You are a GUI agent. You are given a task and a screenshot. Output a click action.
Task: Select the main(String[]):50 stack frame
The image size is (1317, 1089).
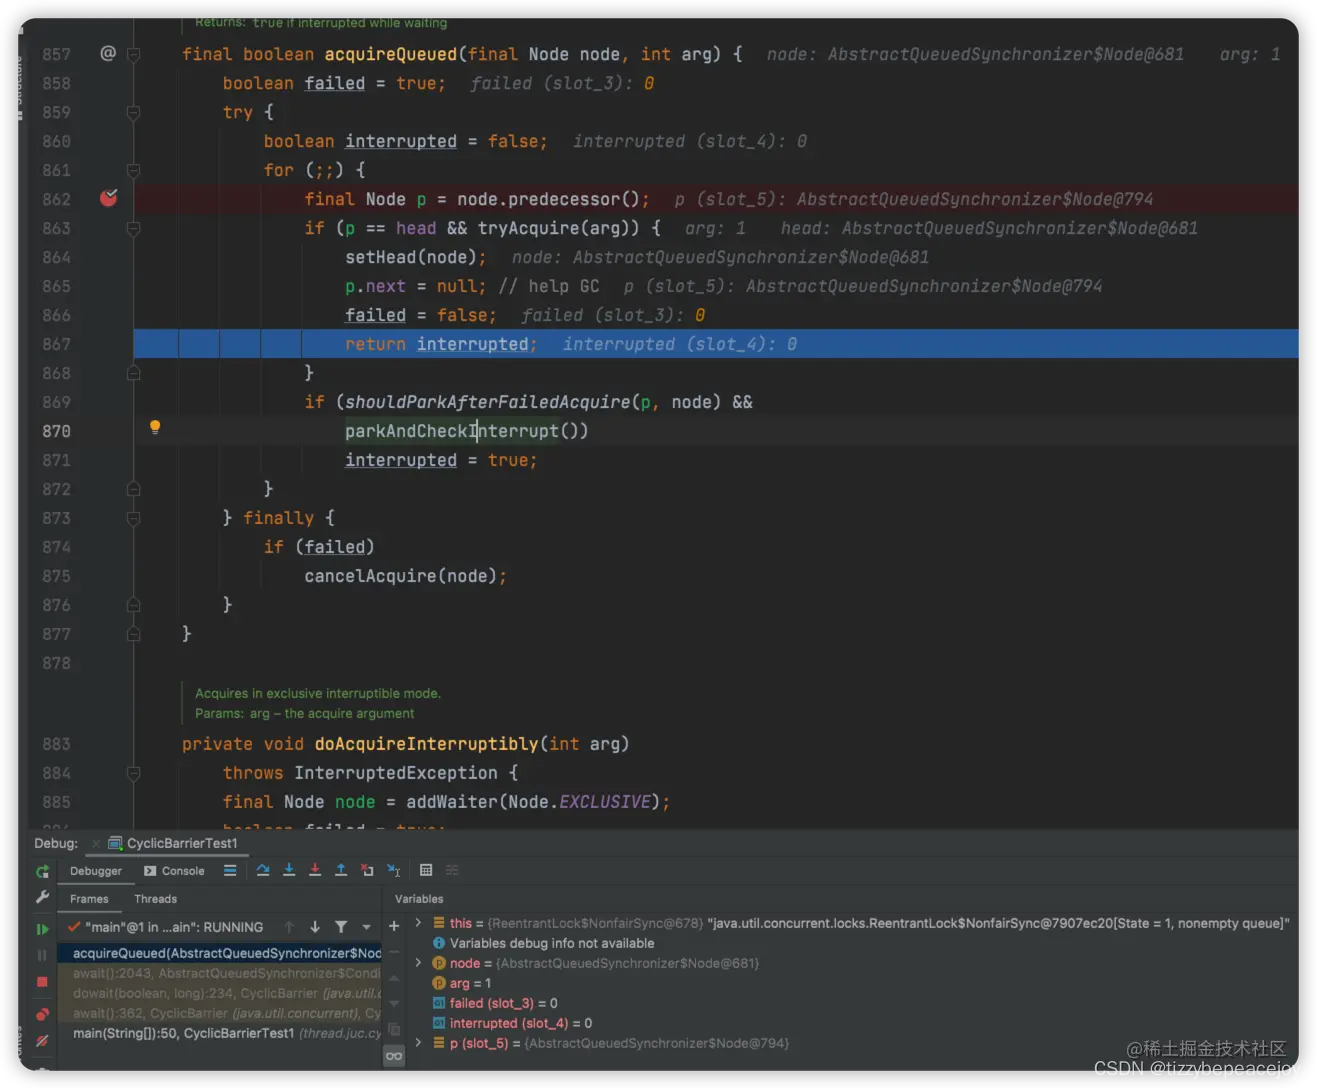click(219, 1033)
